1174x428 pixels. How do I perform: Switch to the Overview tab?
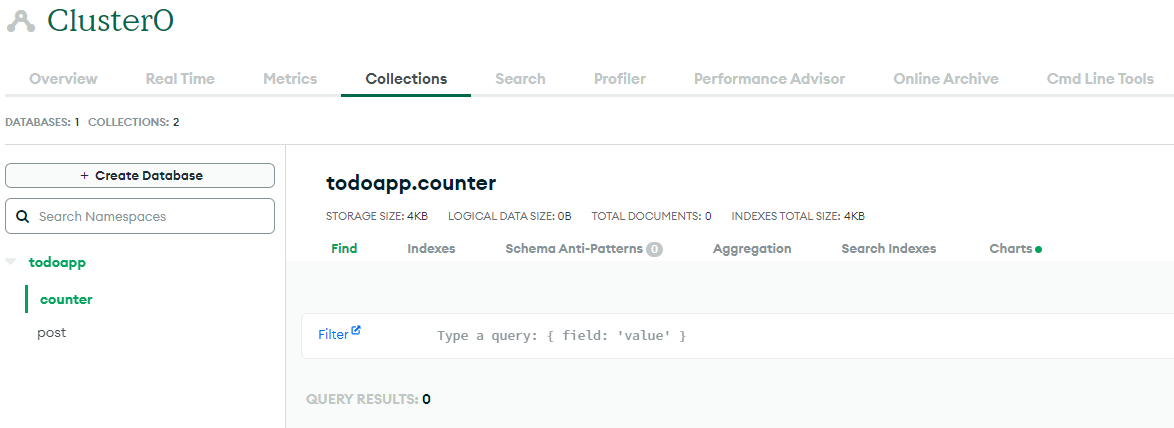63,79
